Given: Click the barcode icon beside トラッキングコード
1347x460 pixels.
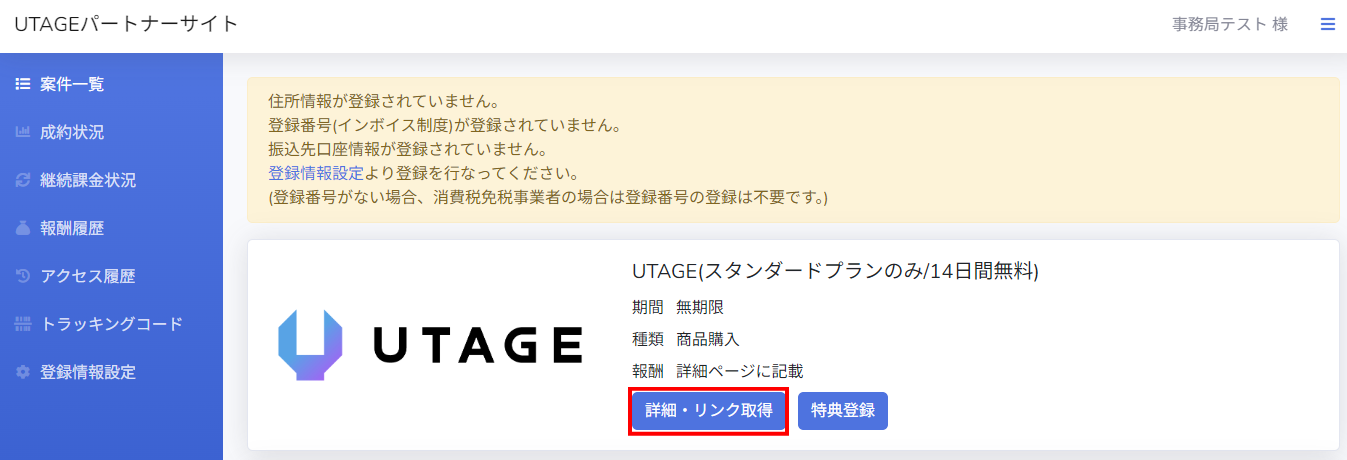Looking at the screenshot, I should click(x=23, y=325).
